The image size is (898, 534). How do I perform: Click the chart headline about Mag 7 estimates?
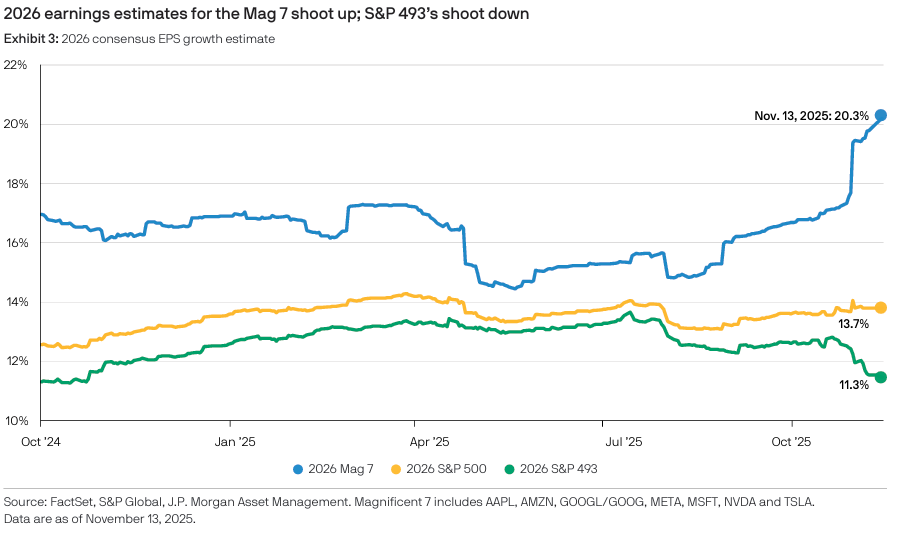[x=266, y=14]
